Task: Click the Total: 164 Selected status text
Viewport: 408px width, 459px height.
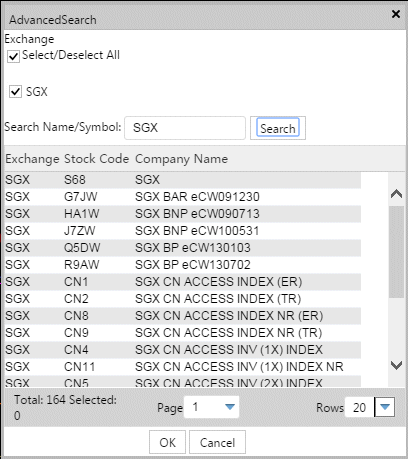Action: tap(65, 407)
